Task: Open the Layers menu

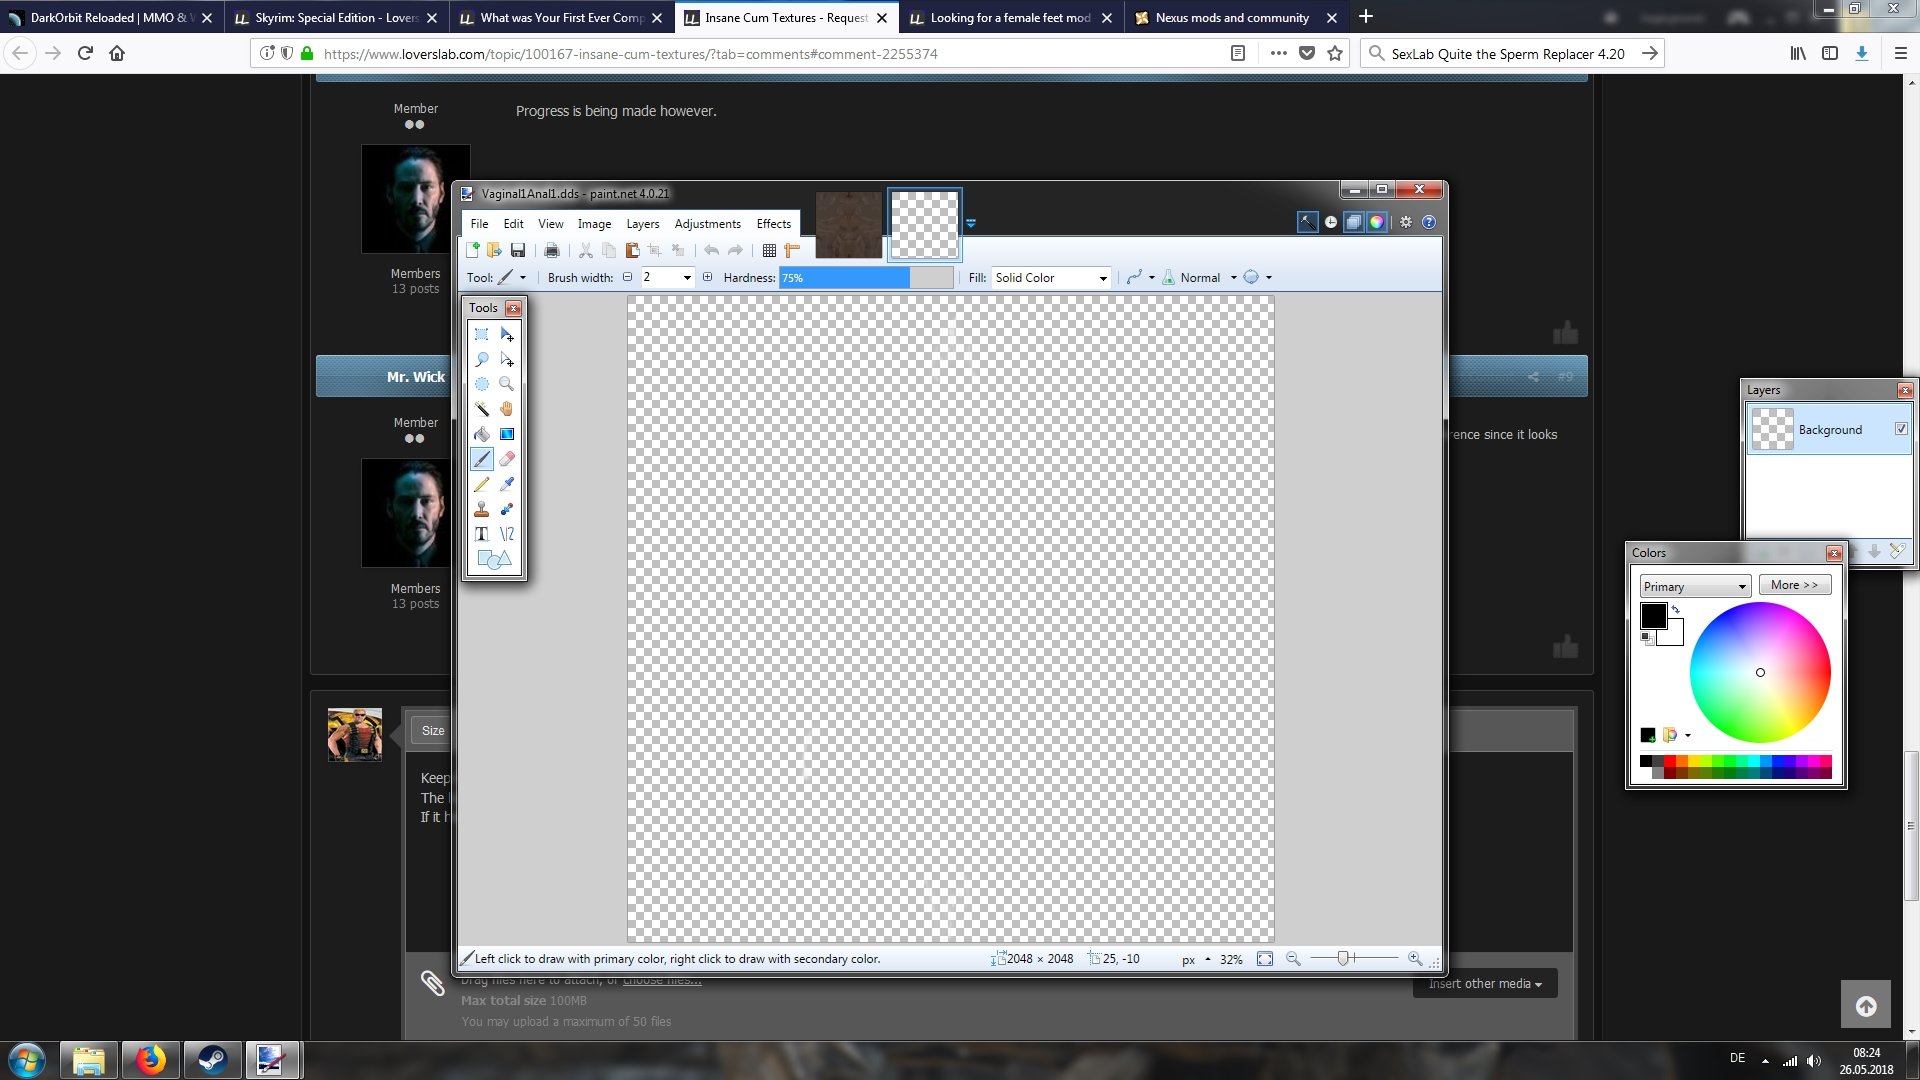Action: click(x=643, y=224)
